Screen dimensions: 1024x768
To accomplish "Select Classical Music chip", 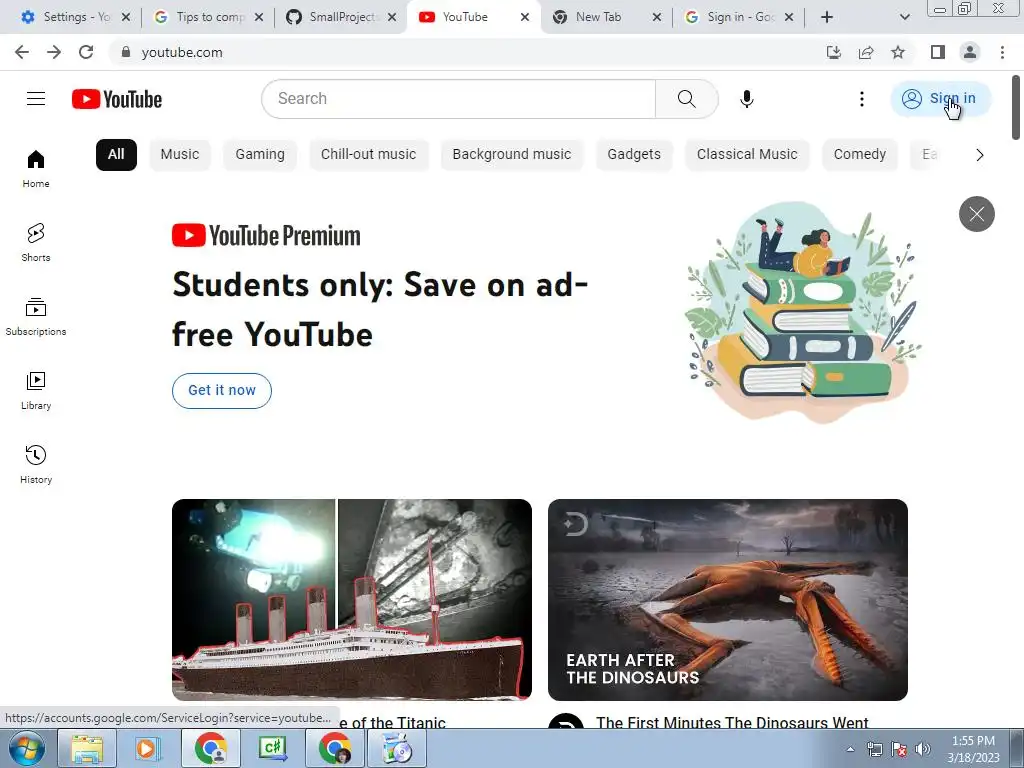I will click(x=747, y=155).
